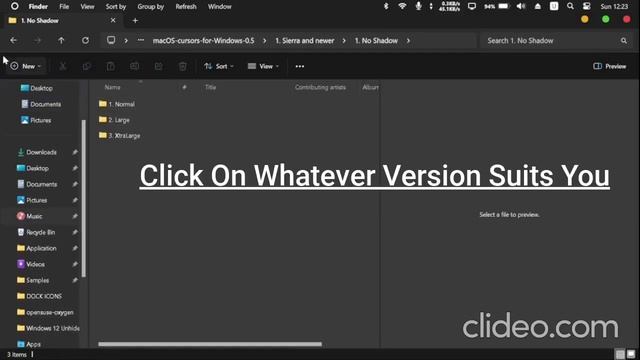
Task: Go to 1. Sierra and newer breadcrumb
Action: tap(304, 40)
